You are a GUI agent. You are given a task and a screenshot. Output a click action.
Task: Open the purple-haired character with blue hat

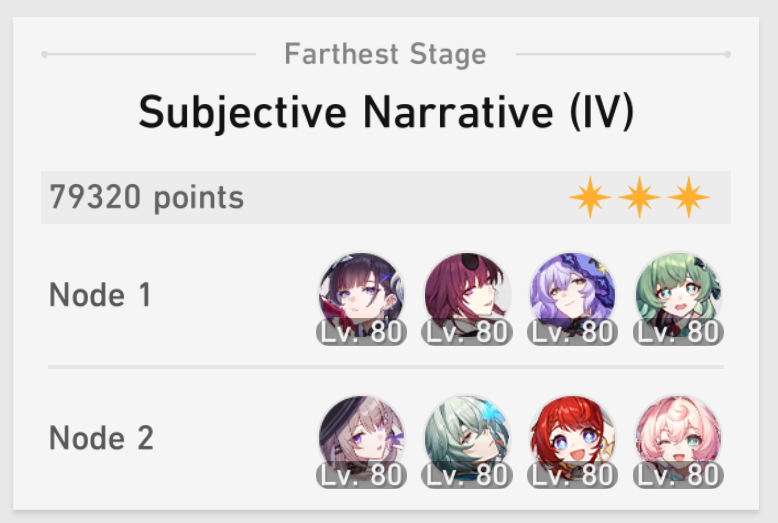(573, 296)
